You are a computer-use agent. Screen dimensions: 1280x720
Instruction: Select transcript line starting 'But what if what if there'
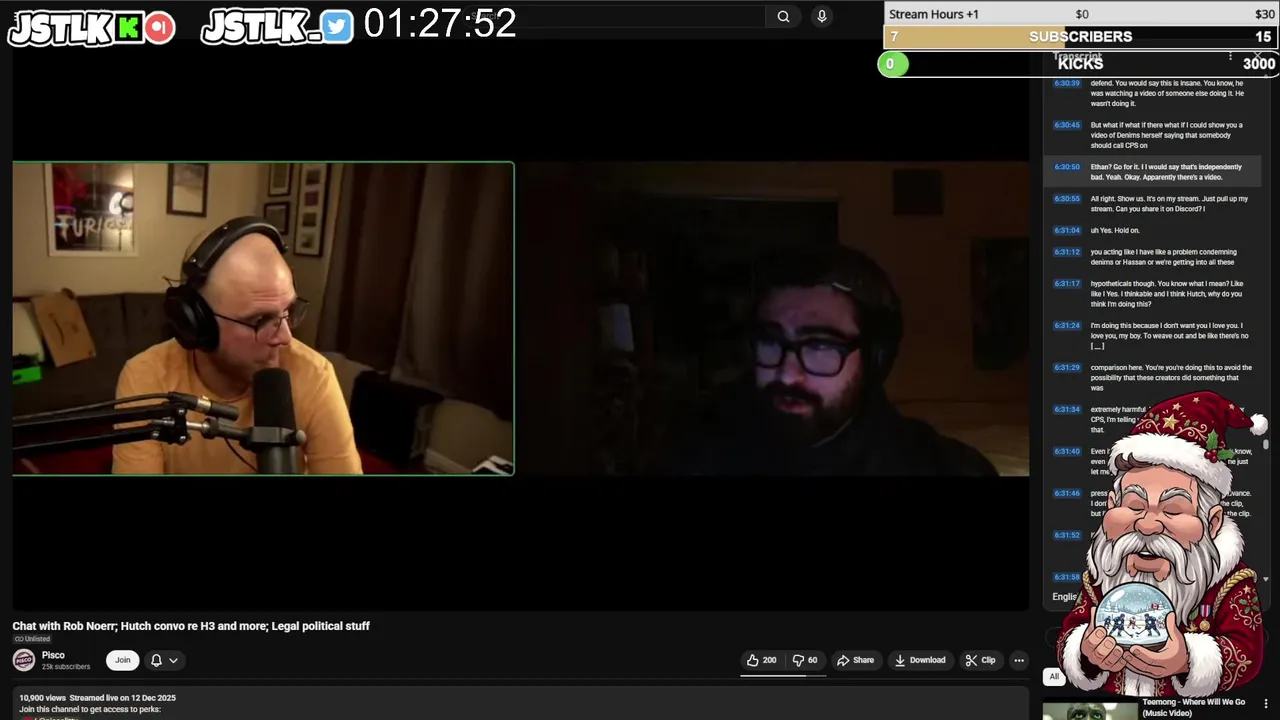tap(1166, 135)
